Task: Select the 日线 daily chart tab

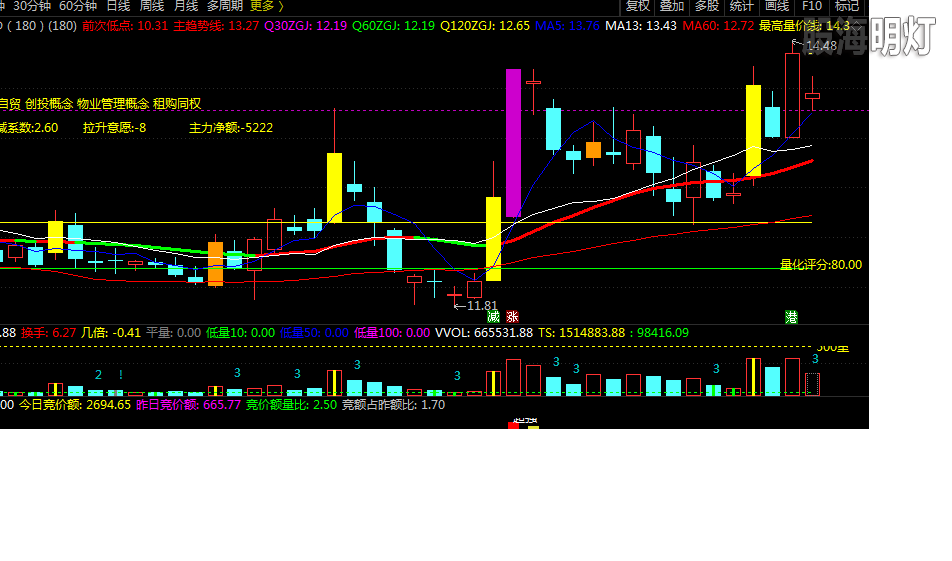Action: click(x=119, y=6)
